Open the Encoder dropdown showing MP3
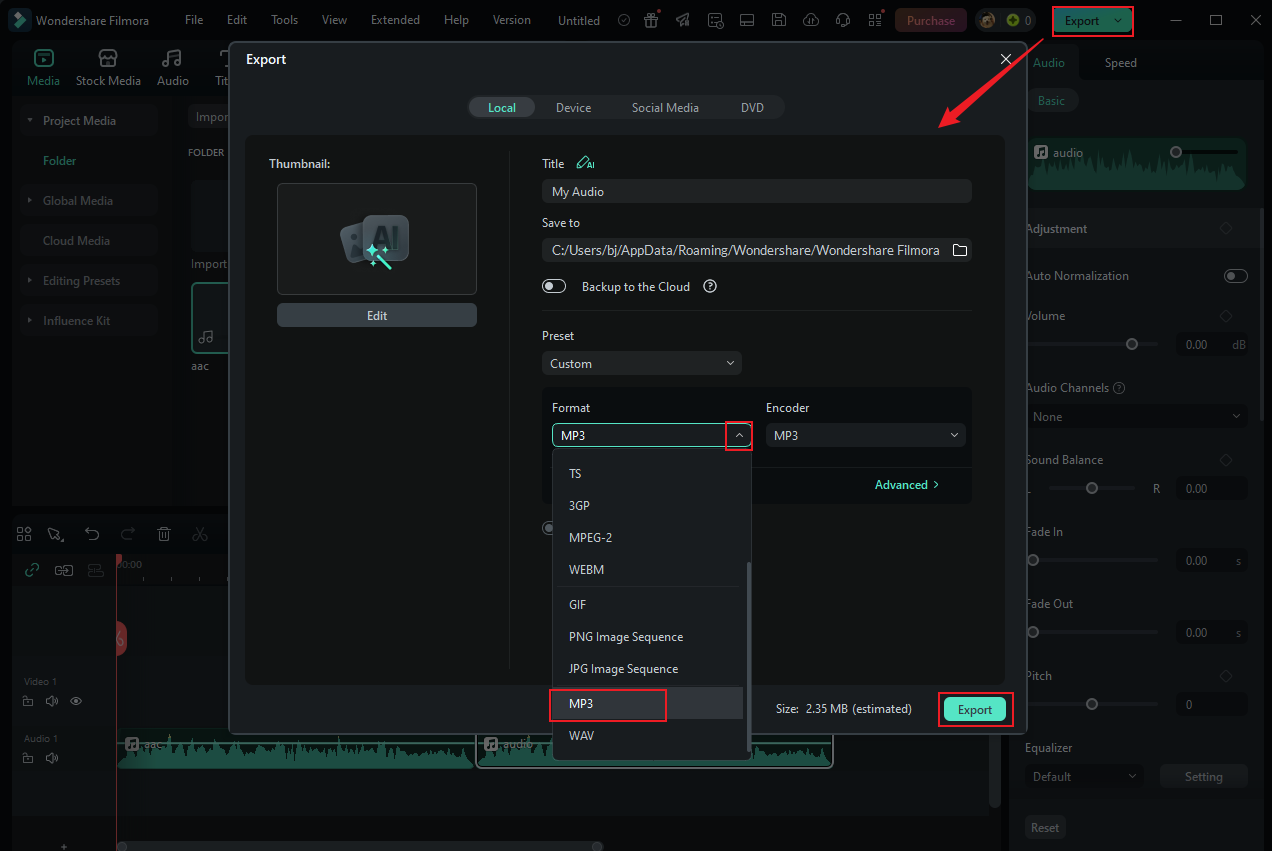 tap(865, 435)
